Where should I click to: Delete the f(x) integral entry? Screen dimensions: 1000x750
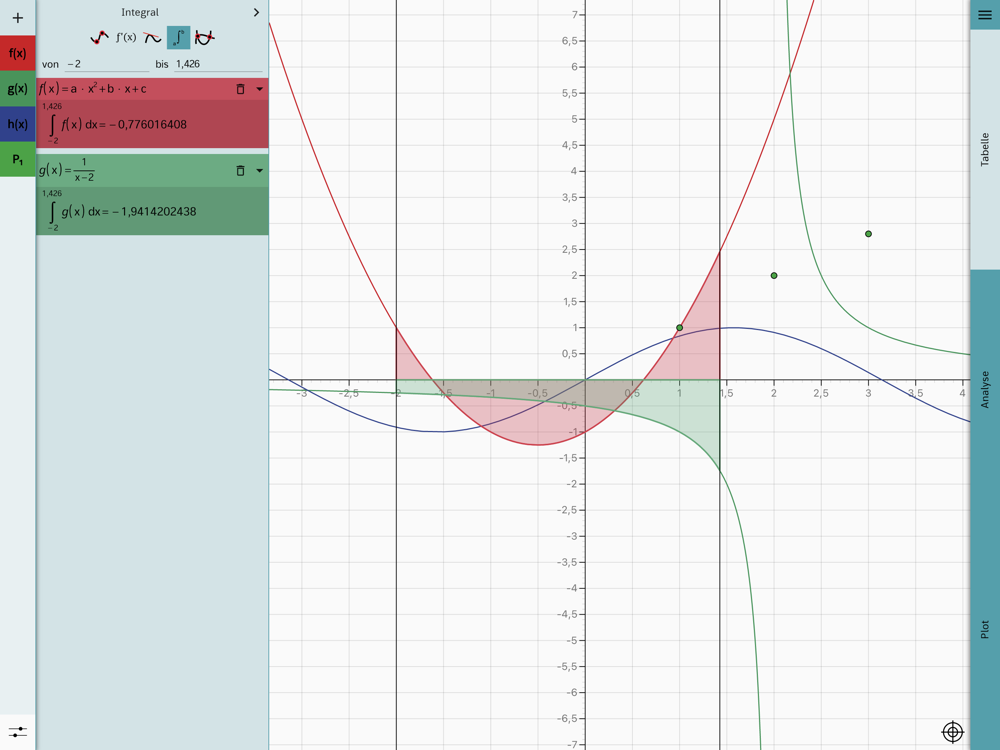pyautogui.click(x=240, y=89)
